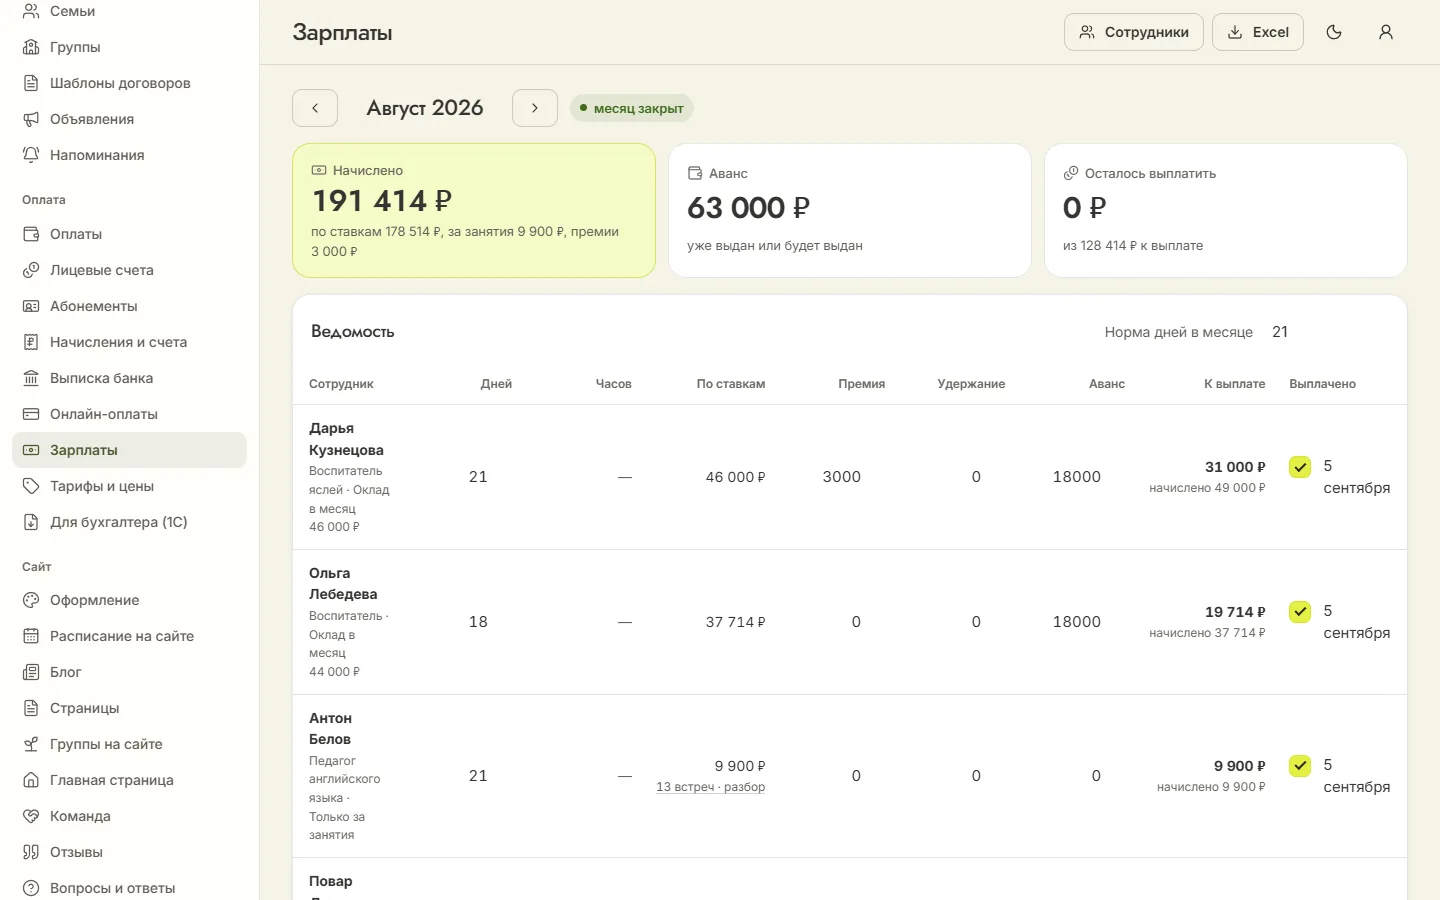Click the Блог sidebar icon
Viewport: 1440px width, 900px height.
31,672
